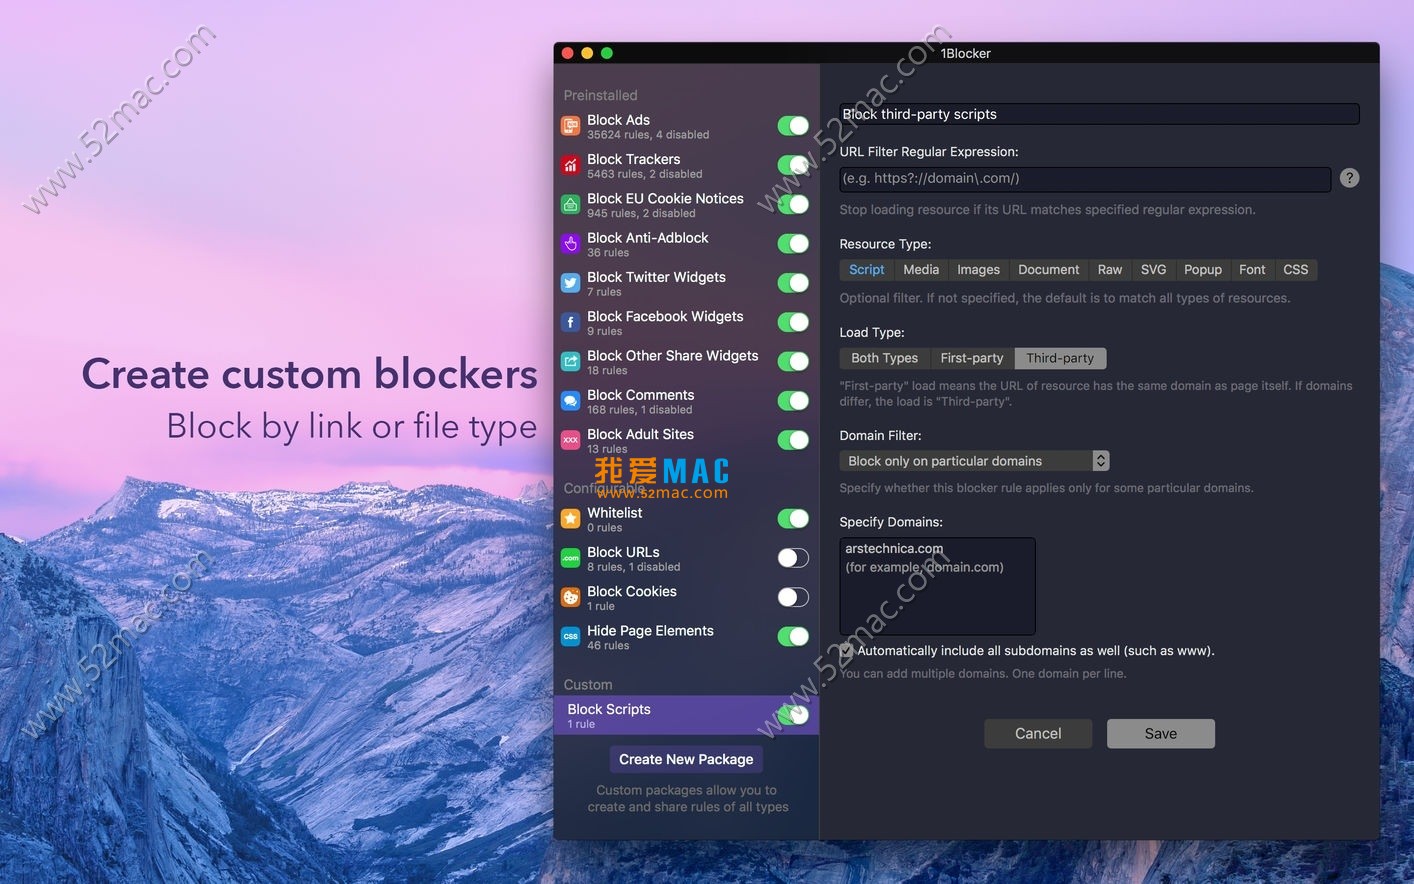Switch to the Images resource type
The width and height of the screenshot is (1414, 884).
coord(978,269)
